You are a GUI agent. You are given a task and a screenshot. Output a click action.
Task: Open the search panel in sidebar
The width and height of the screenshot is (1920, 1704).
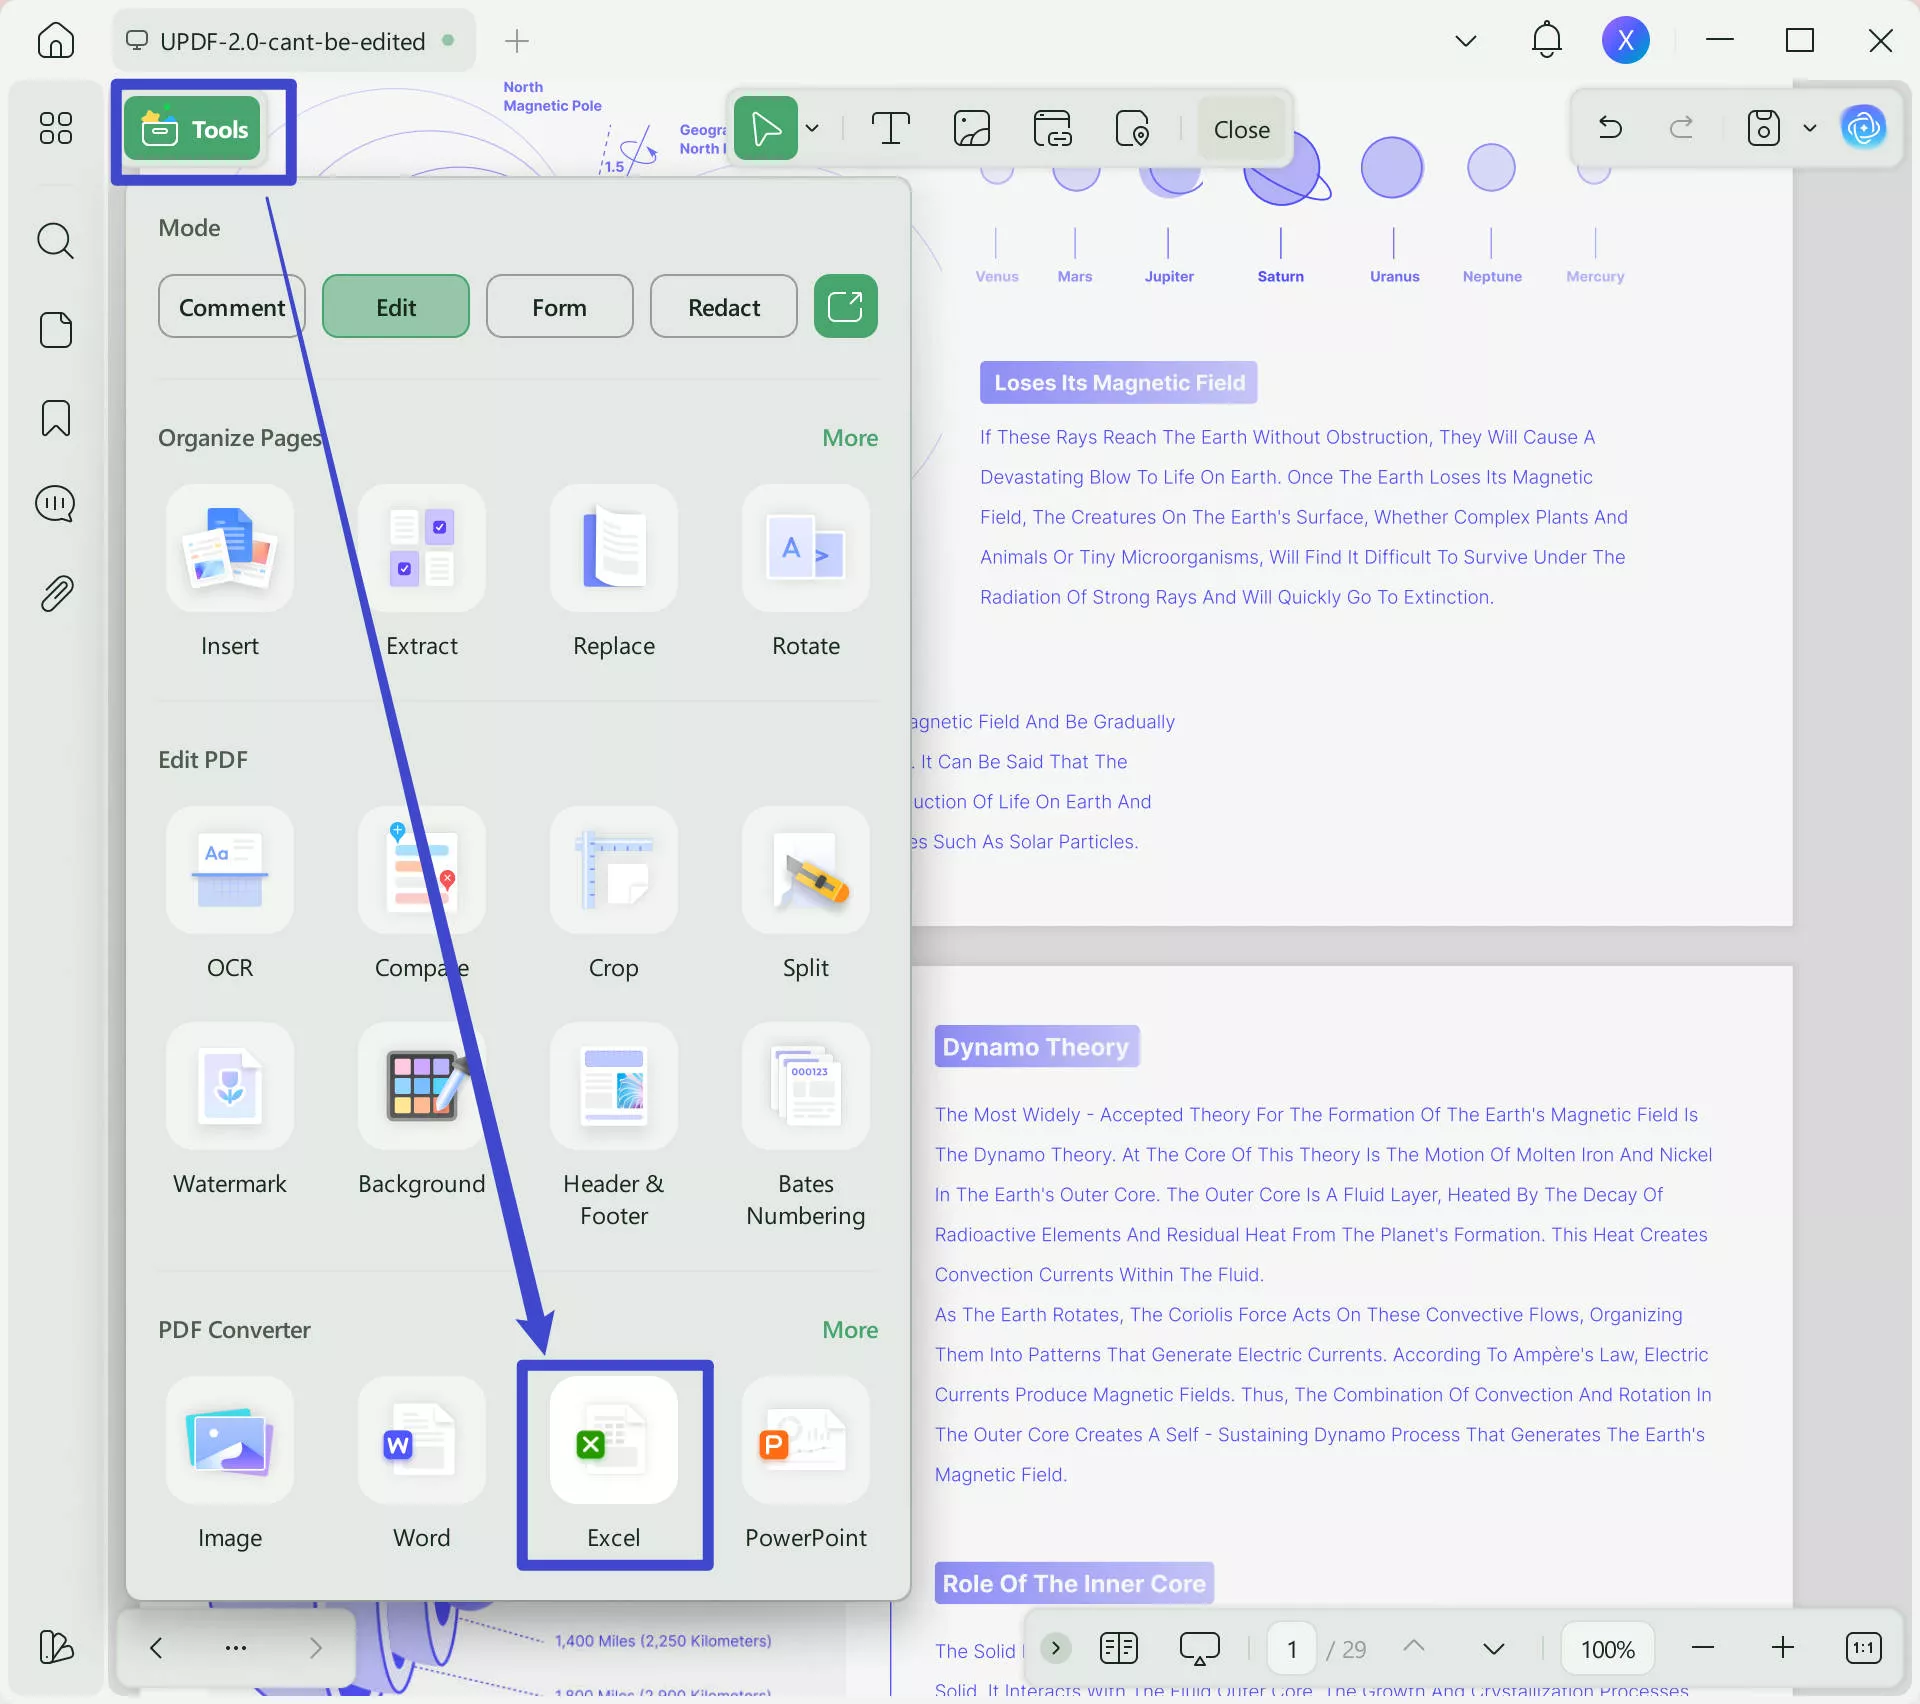[x=56, y=241]
